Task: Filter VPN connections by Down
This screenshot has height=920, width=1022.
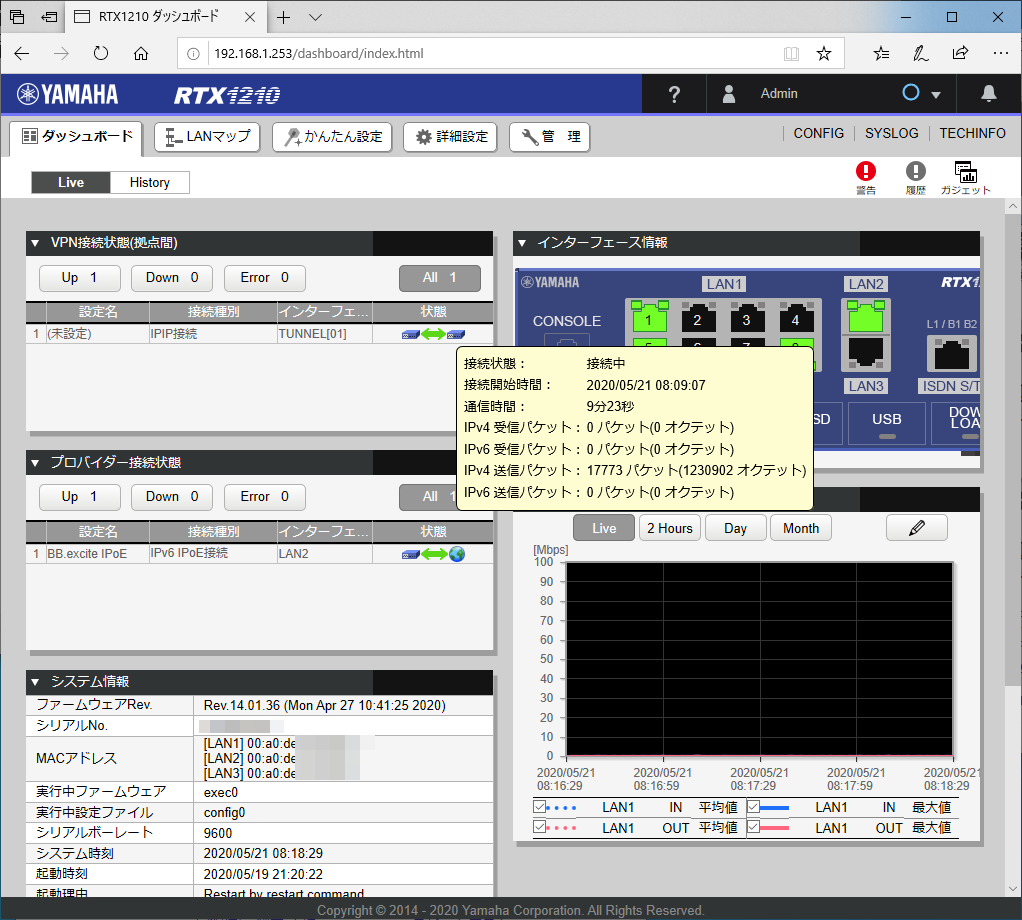Action: coord(172,278)
